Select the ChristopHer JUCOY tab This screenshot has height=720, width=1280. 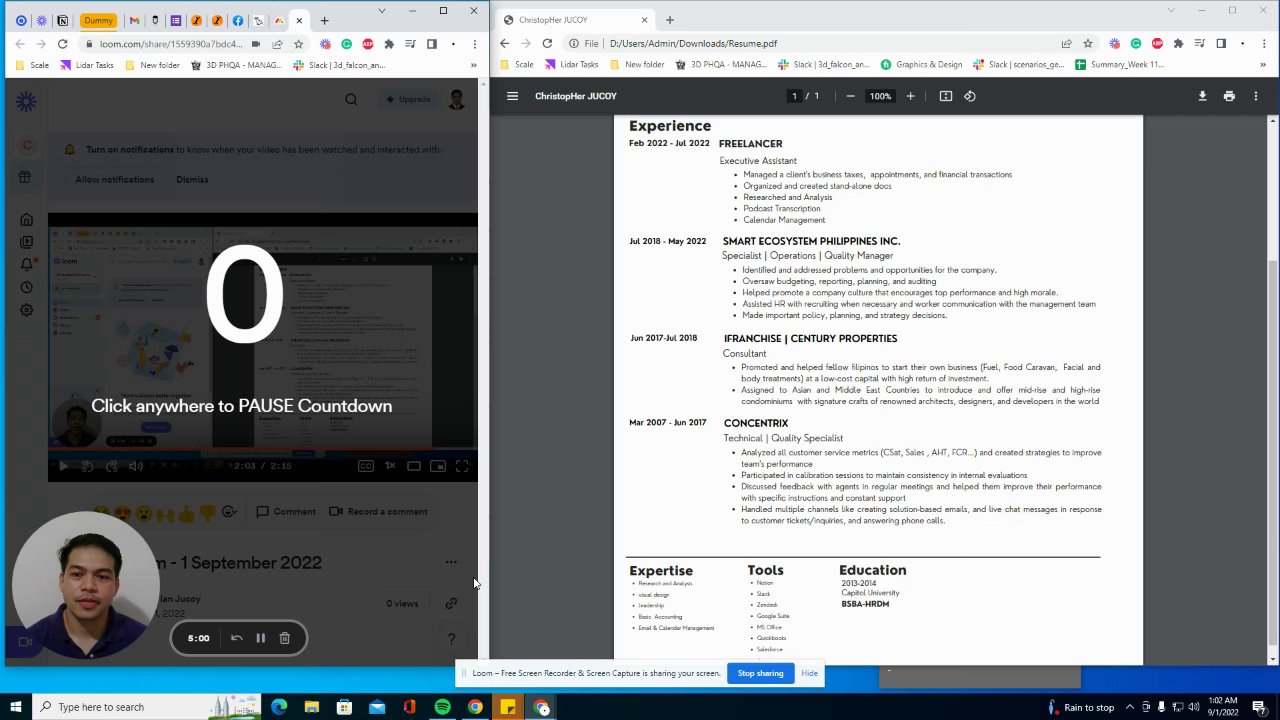tap(575, 20)
